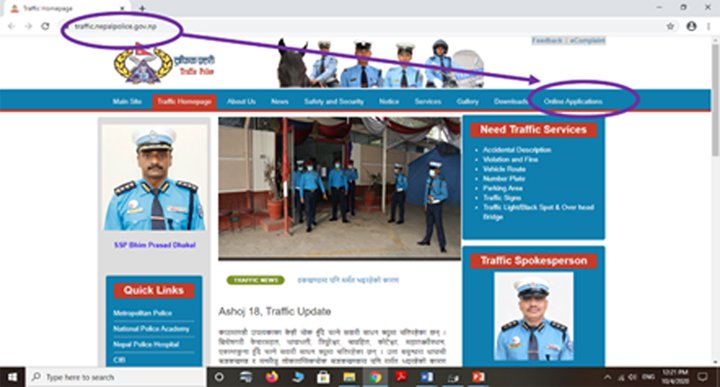Screen dimensions: 720x387
Task: Open the Safety and Security menu
Action: pos(334,101)
